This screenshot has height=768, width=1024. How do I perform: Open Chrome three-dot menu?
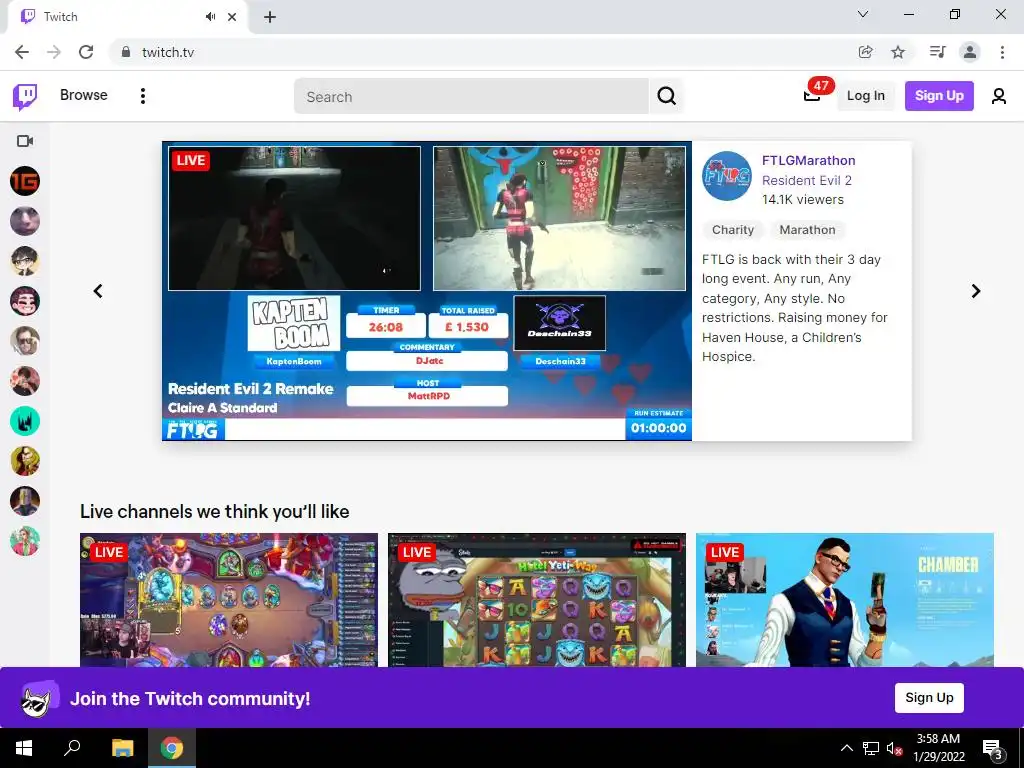[1002, 52]
